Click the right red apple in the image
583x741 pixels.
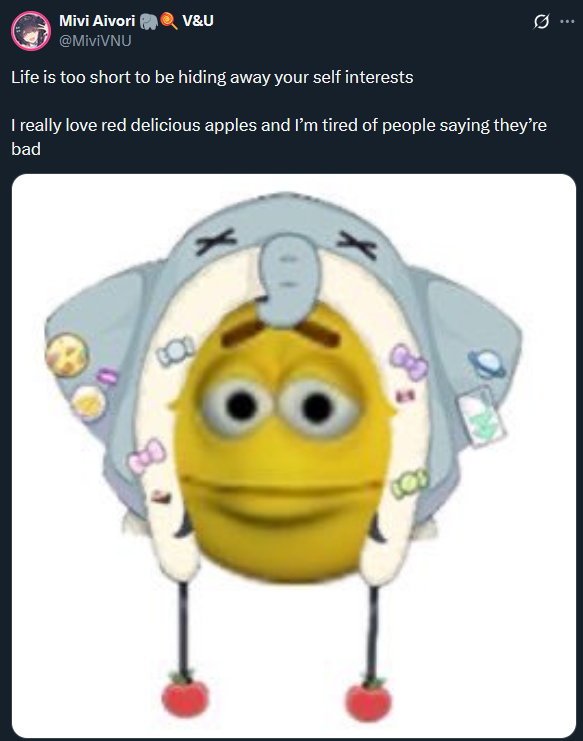pos(369,700)
